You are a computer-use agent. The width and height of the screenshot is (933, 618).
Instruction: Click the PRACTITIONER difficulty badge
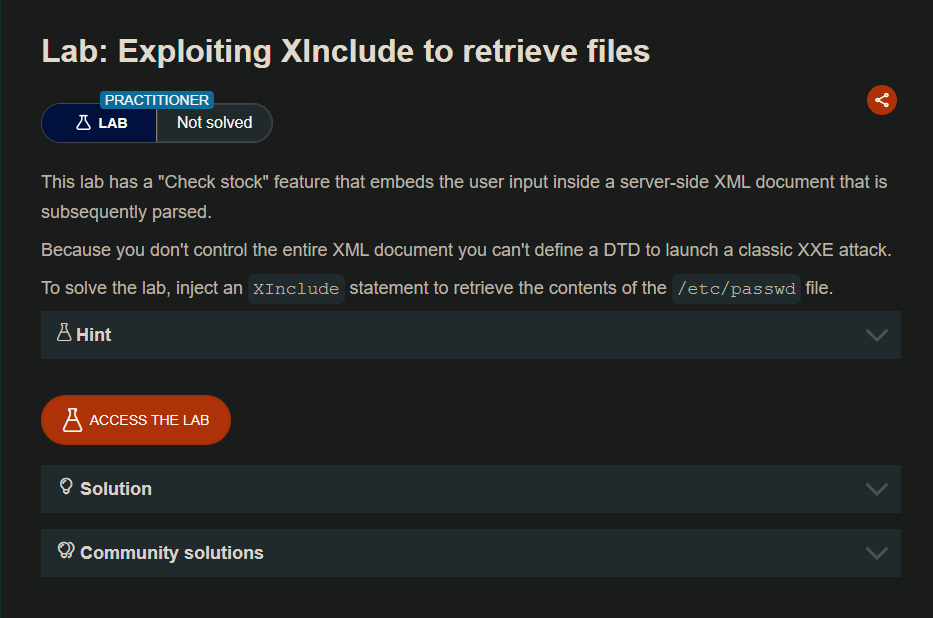pos(157,100)
